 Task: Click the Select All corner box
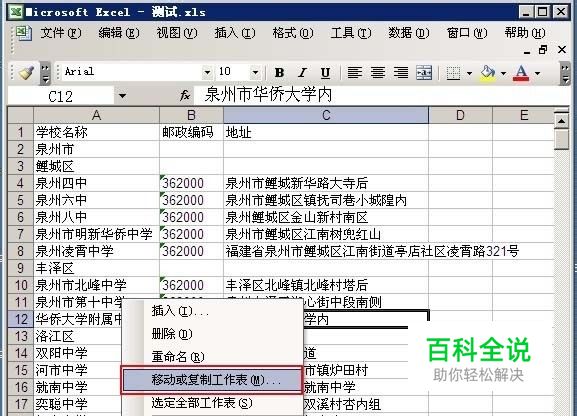point(21,115)
